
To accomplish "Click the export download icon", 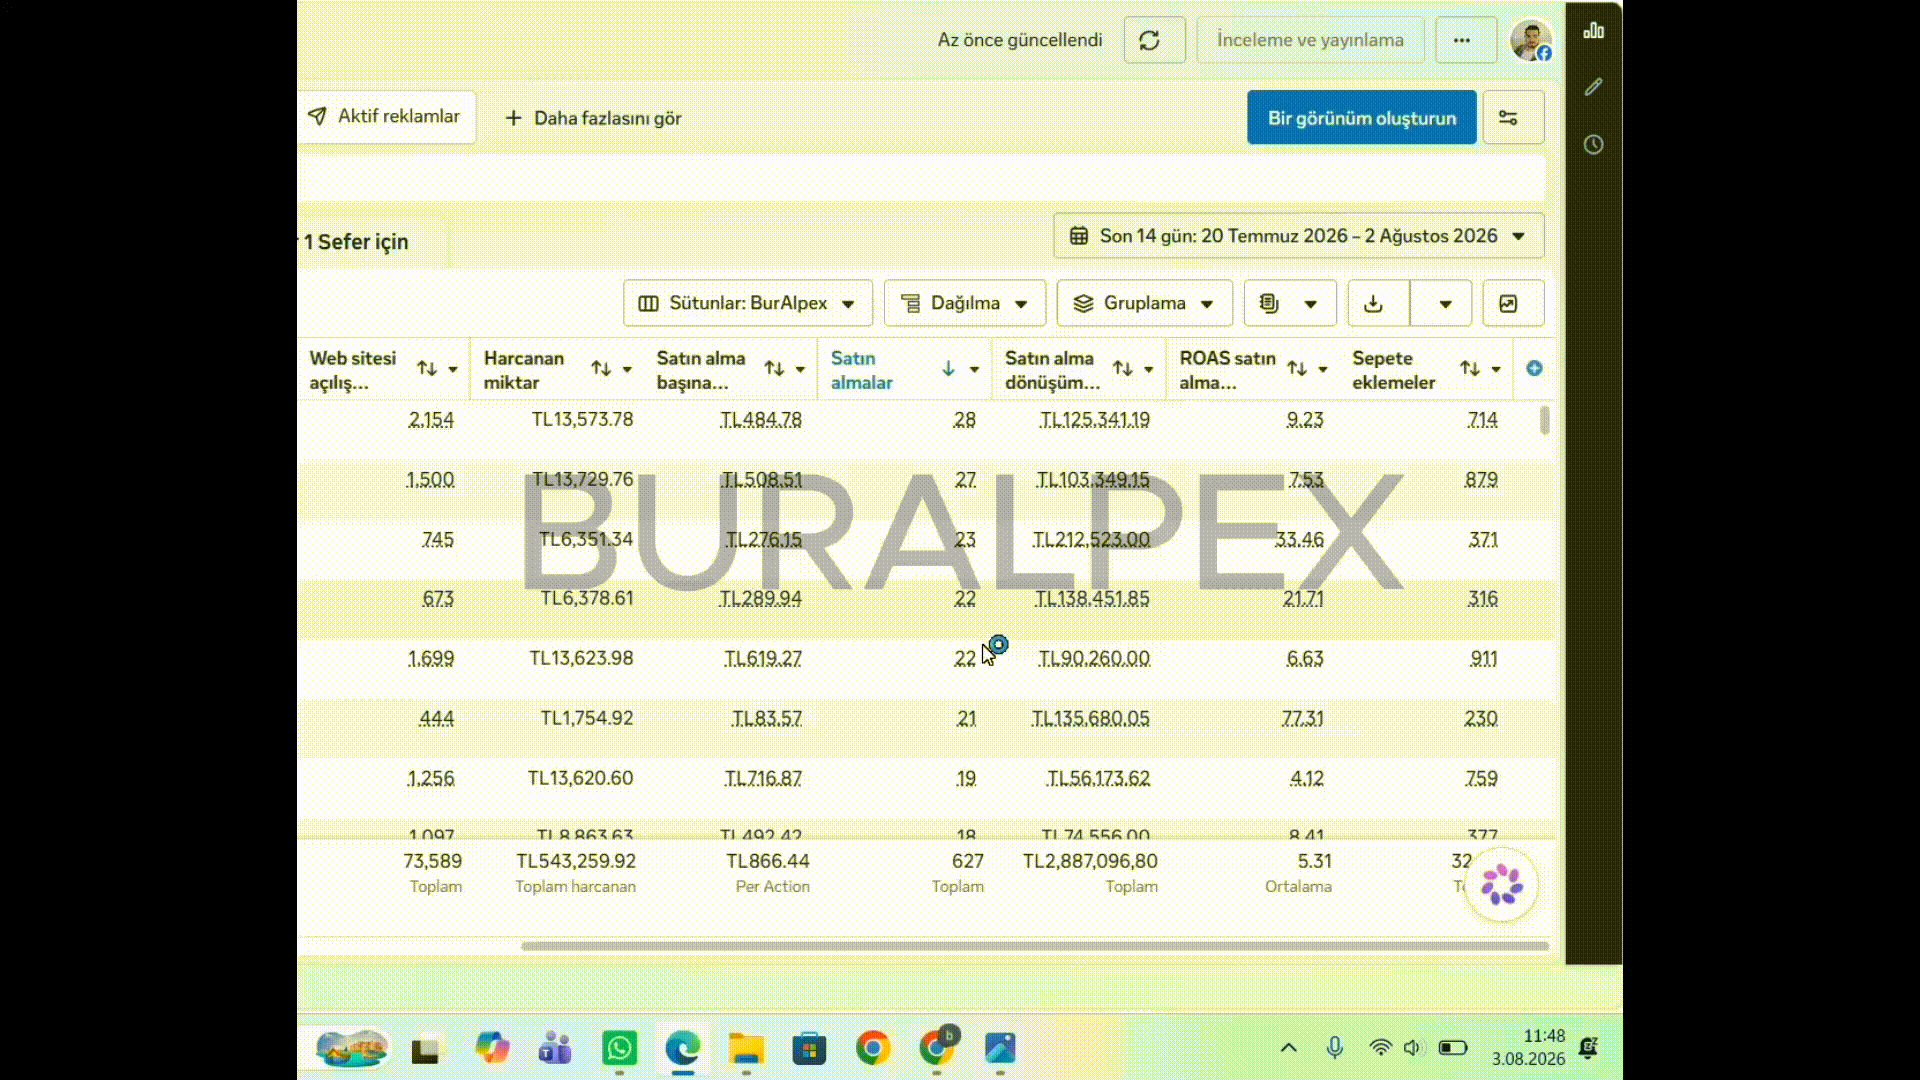I will [1377, 303].
